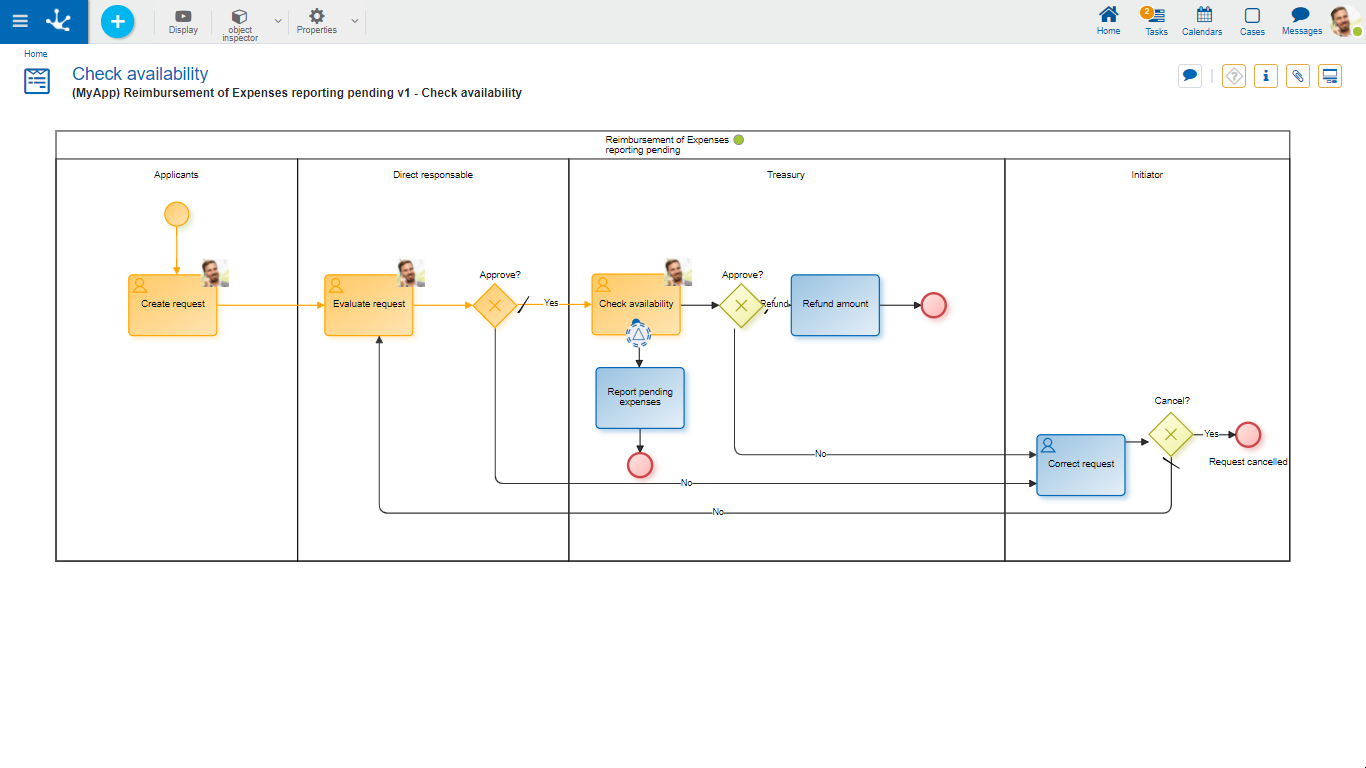Open the user profile avatar menu
The width and height of the screenshot is (1366, 768).
pyautogui.click(x=1345, y=21)
